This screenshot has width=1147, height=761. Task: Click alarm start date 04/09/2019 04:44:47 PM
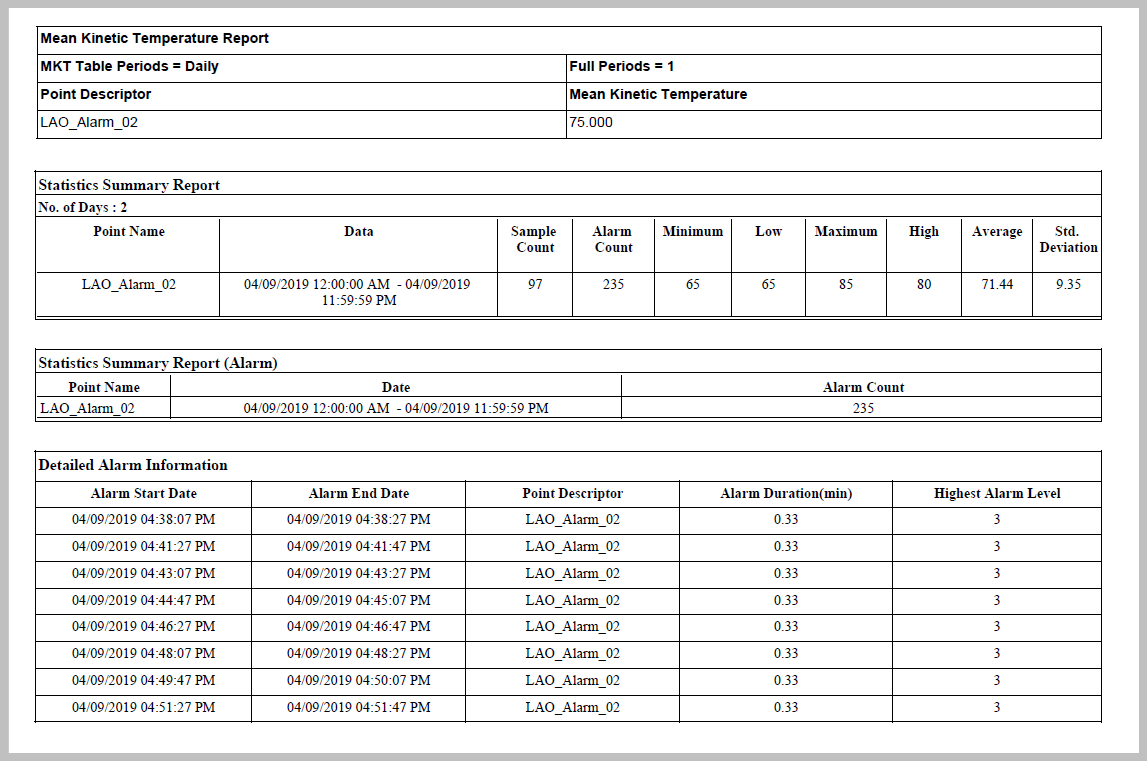(144, 601)
